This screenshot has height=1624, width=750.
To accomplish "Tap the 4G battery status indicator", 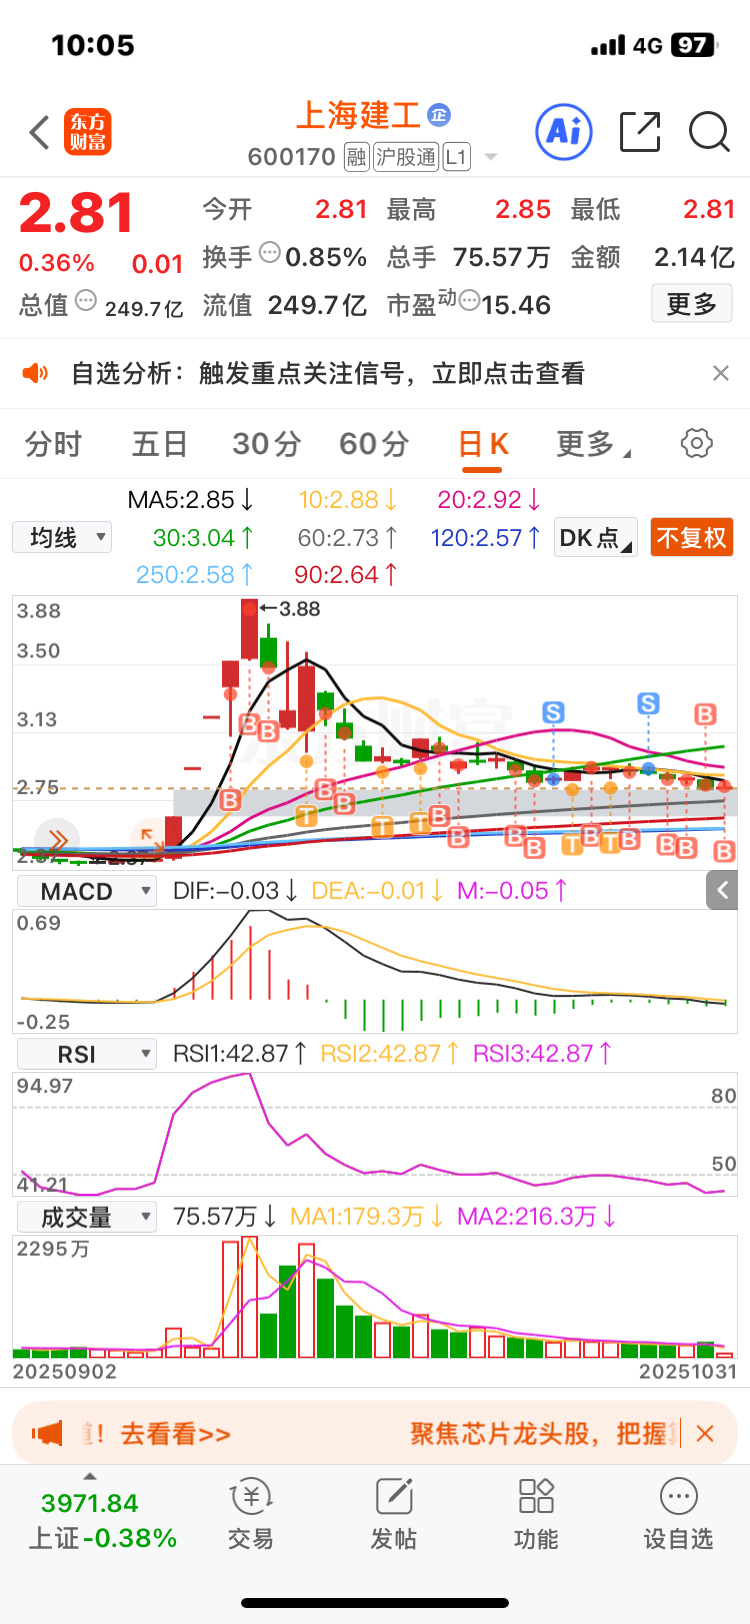I will tap(652, 45).
